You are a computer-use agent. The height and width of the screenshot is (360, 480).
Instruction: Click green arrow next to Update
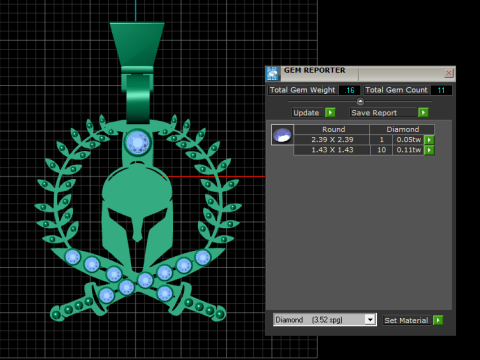tap(330, 113)
